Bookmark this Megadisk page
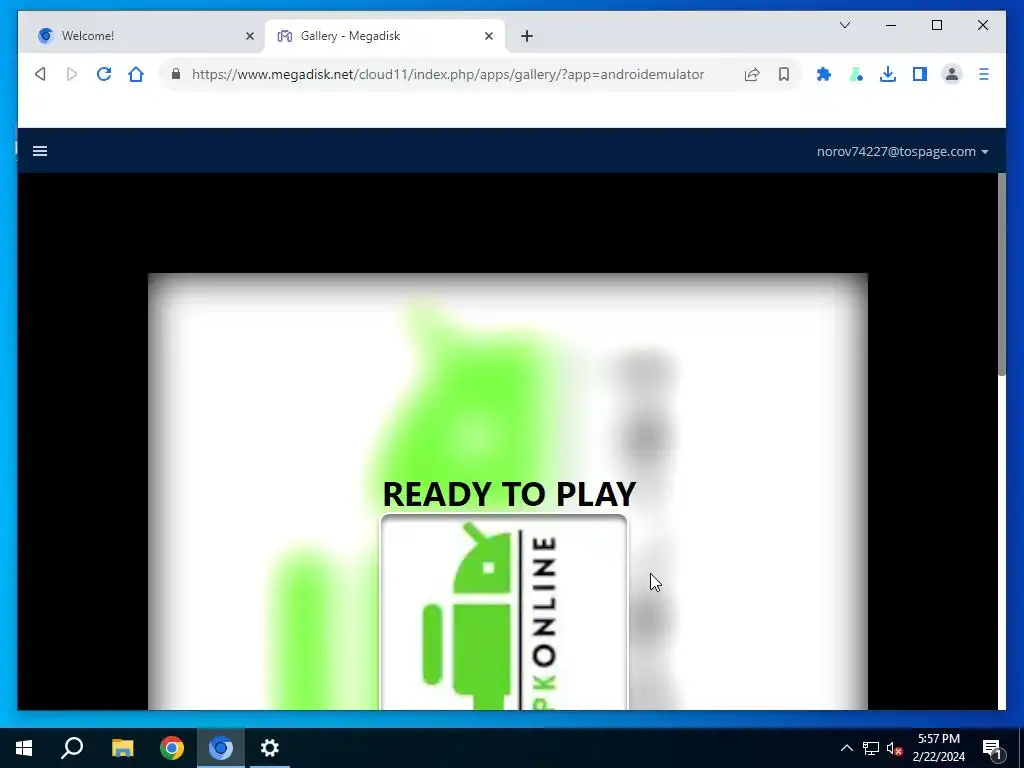The width and height of the screenshot is (1024, 768). (784, 74)
